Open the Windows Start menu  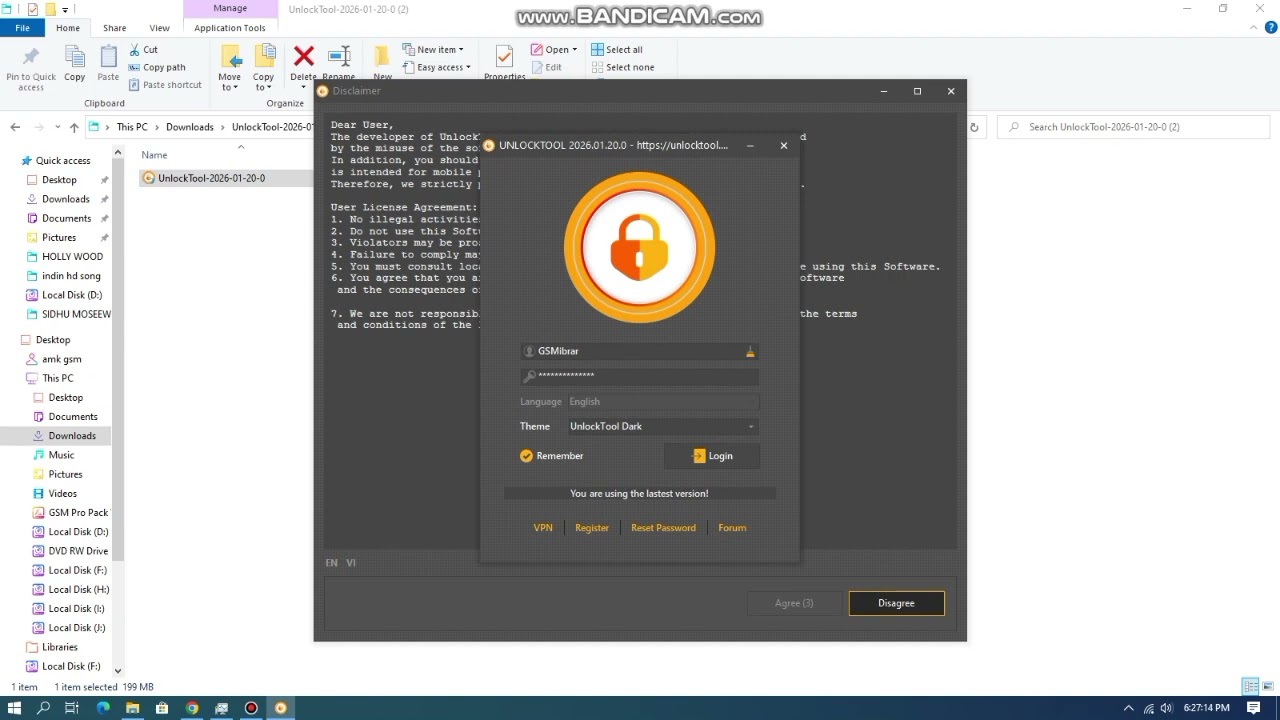tap(14, 708)
